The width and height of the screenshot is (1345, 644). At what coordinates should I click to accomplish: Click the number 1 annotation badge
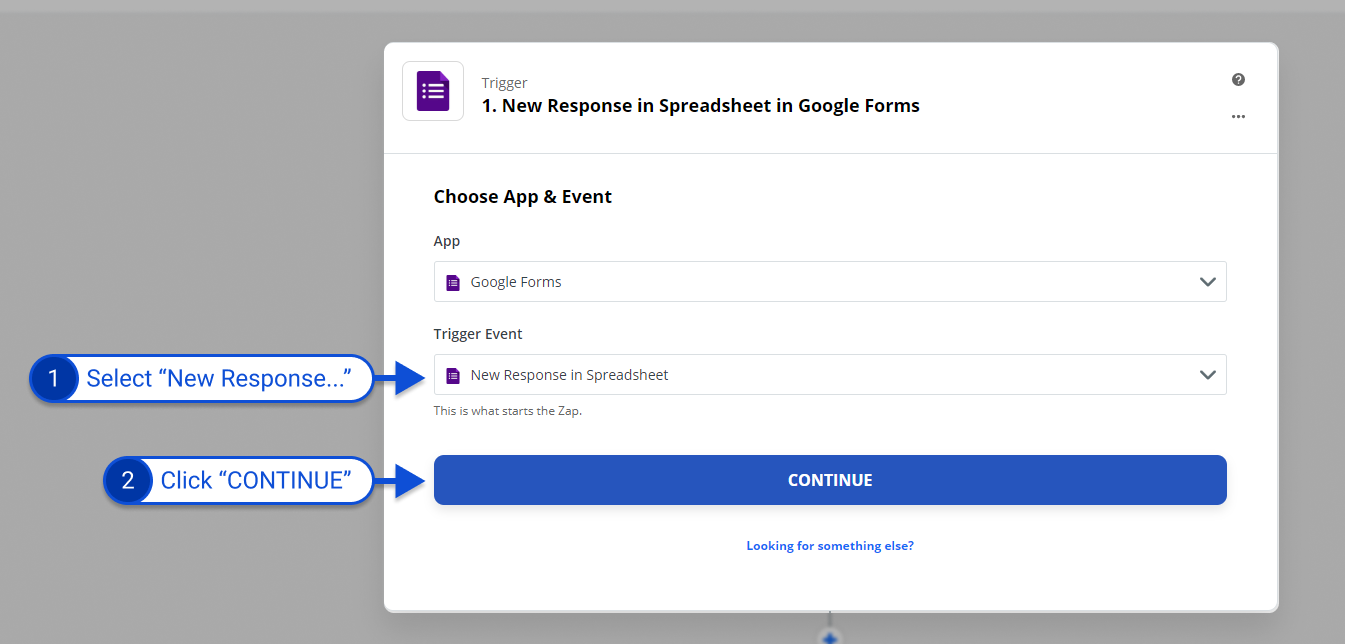point(54,379)
